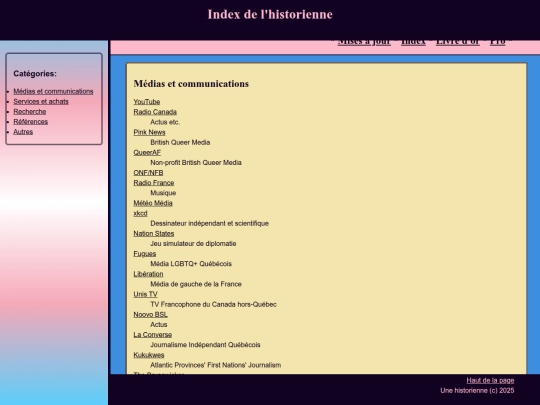The height and width of the screenshot is (405, 540).
Task: Open the Services et achats category
Action: 41,101
